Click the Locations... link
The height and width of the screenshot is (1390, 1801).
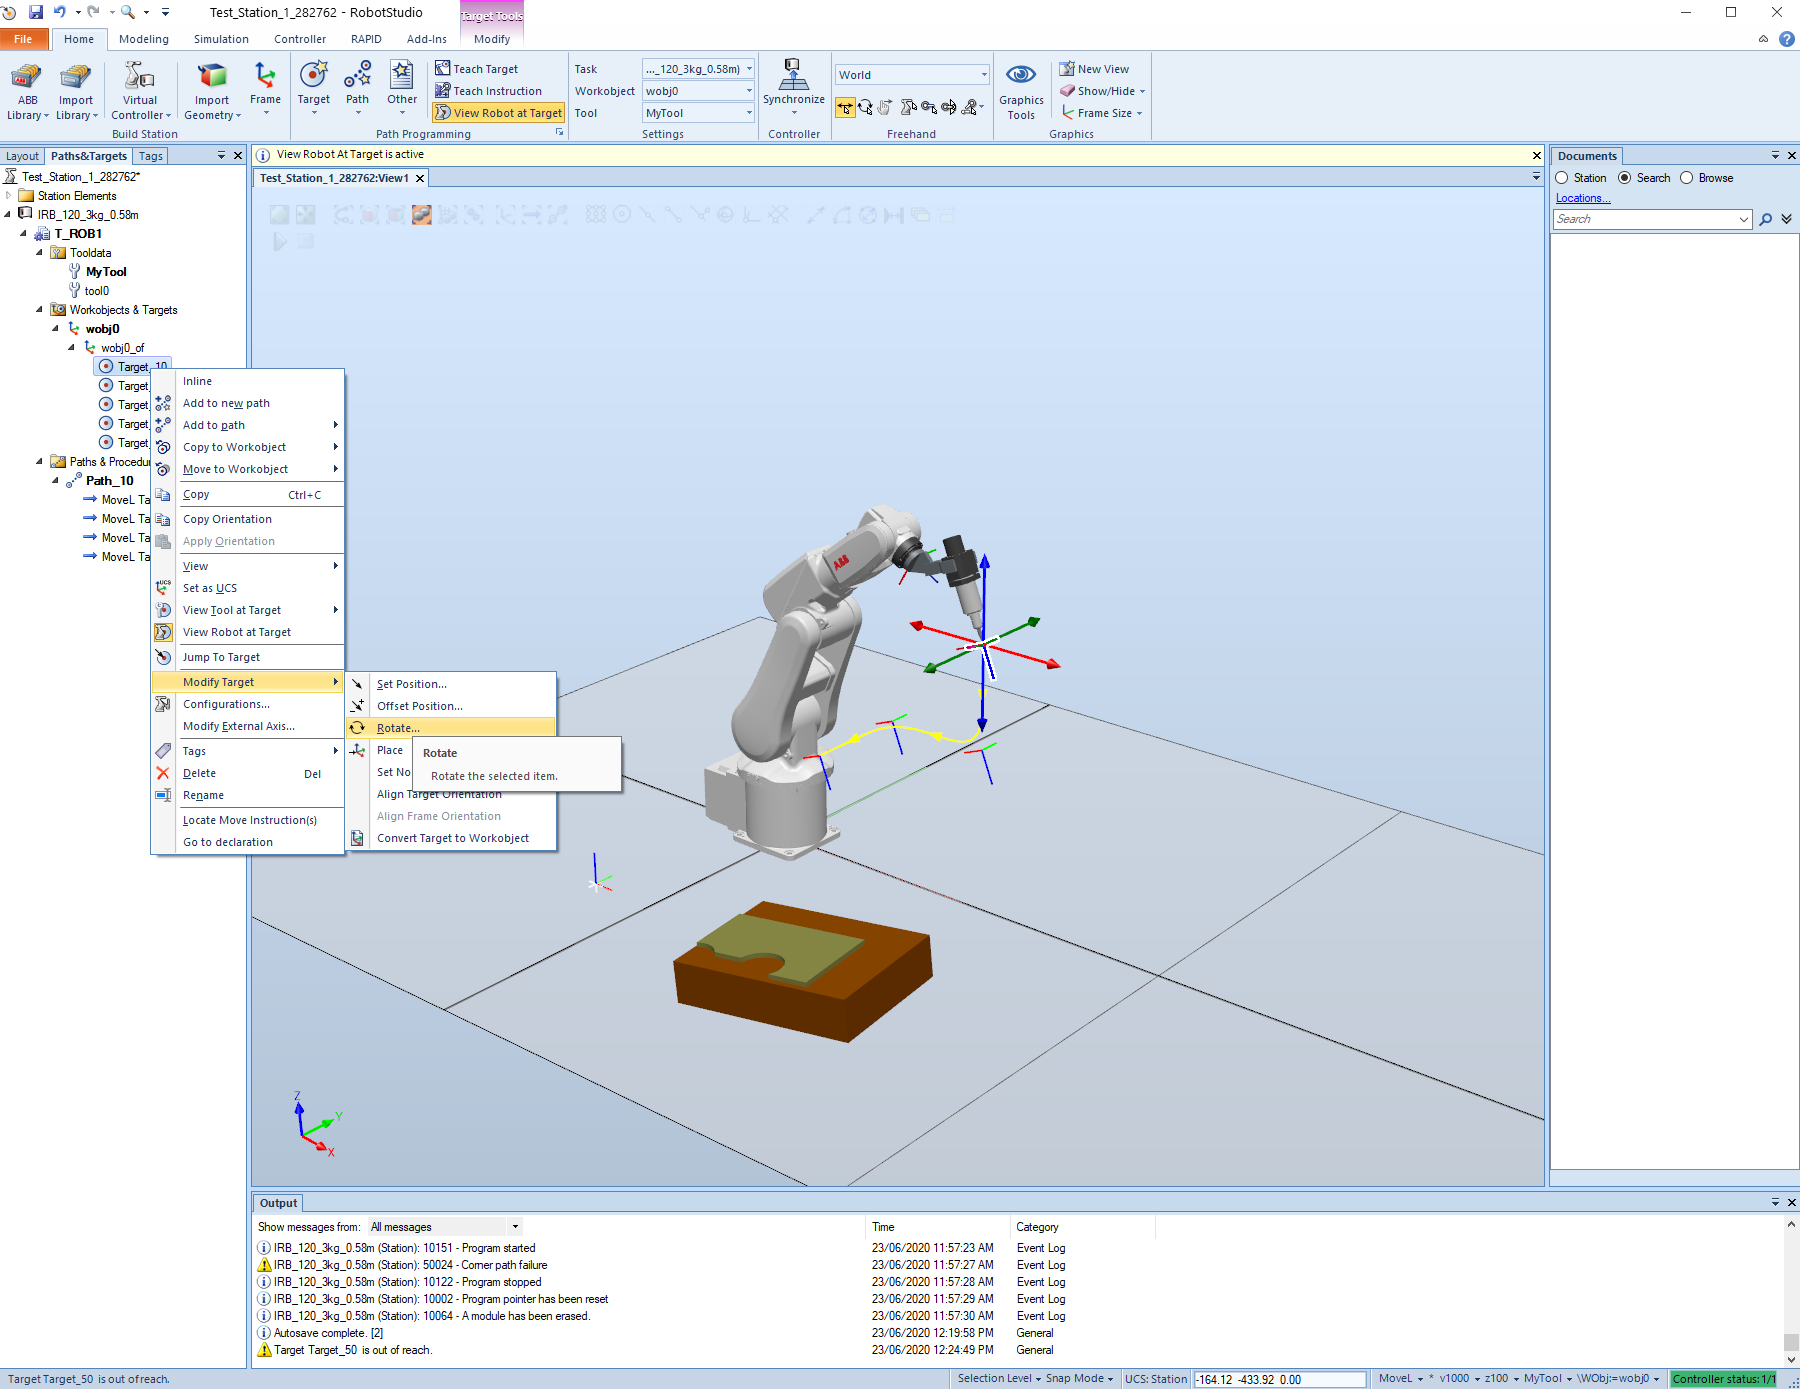(1583, 198)
